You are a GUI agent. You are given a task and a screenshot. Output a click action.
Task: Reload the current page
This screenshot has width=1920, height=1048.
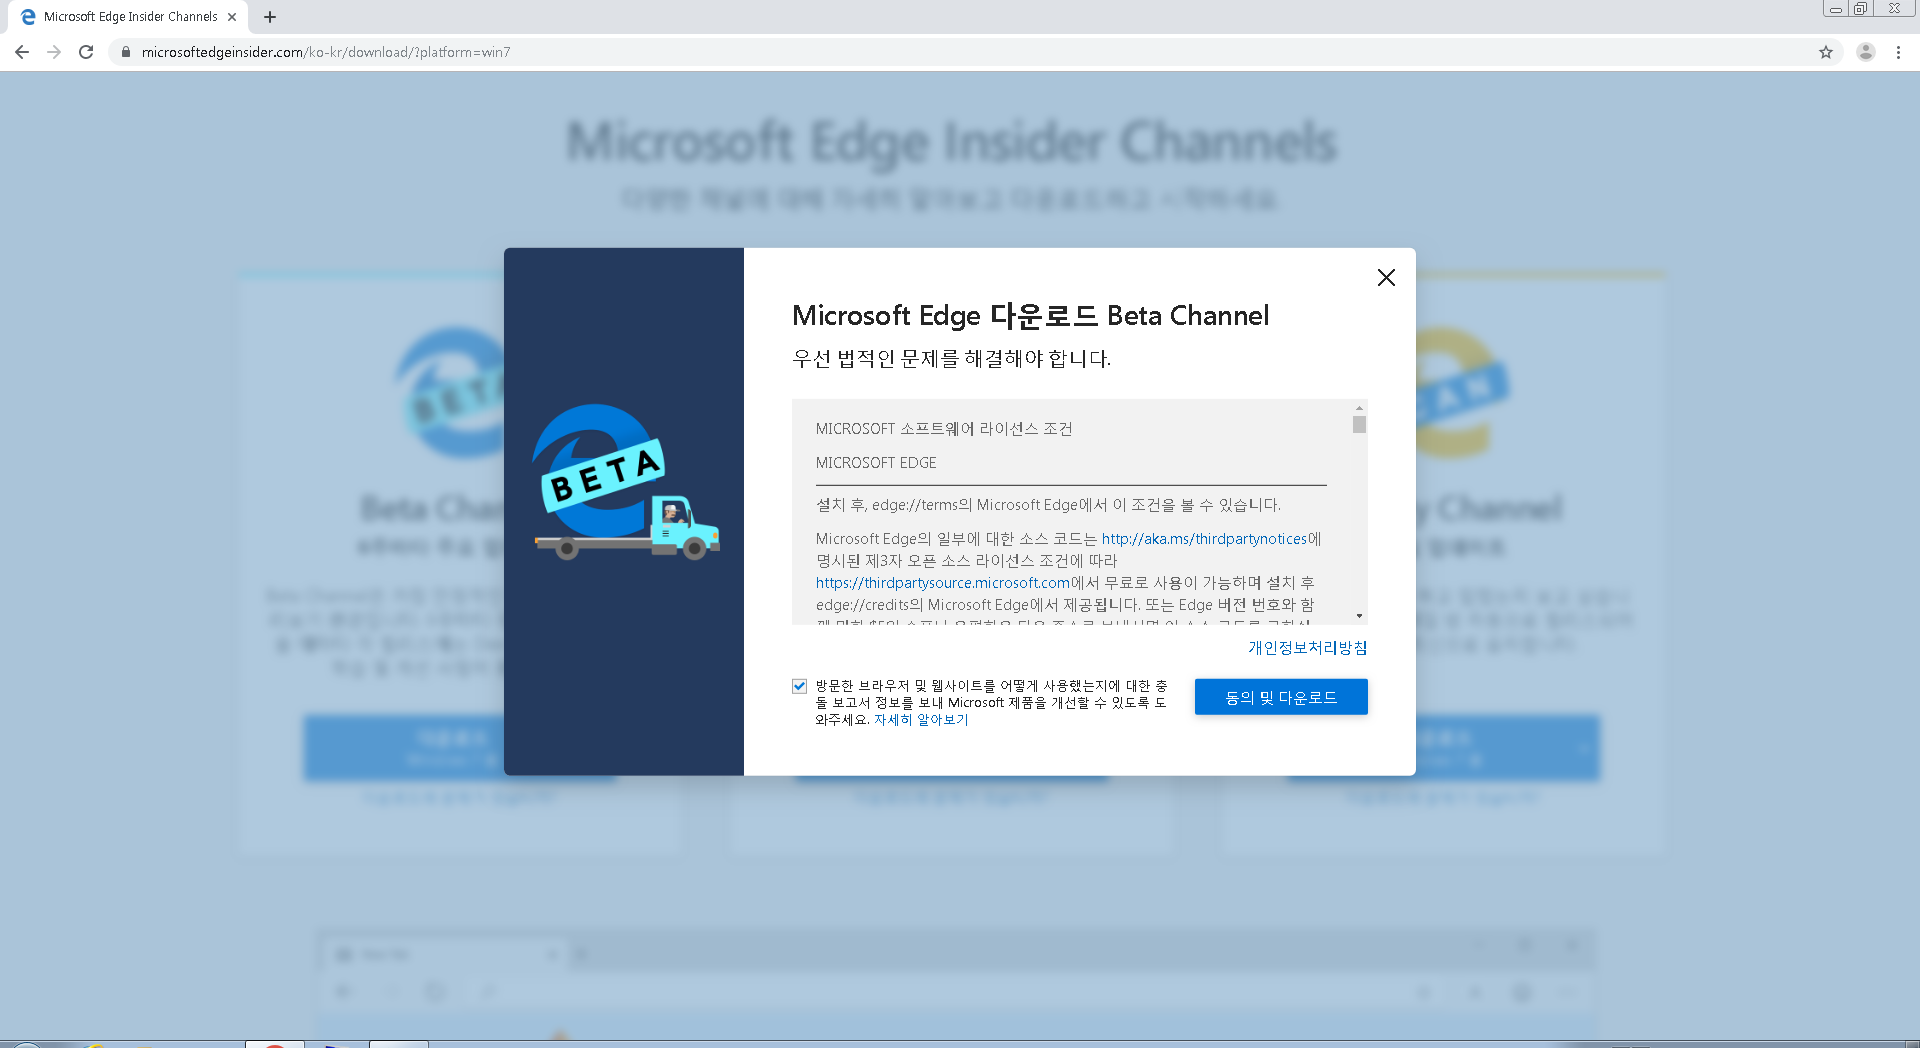pyautogui.click(x=86, y=52)
